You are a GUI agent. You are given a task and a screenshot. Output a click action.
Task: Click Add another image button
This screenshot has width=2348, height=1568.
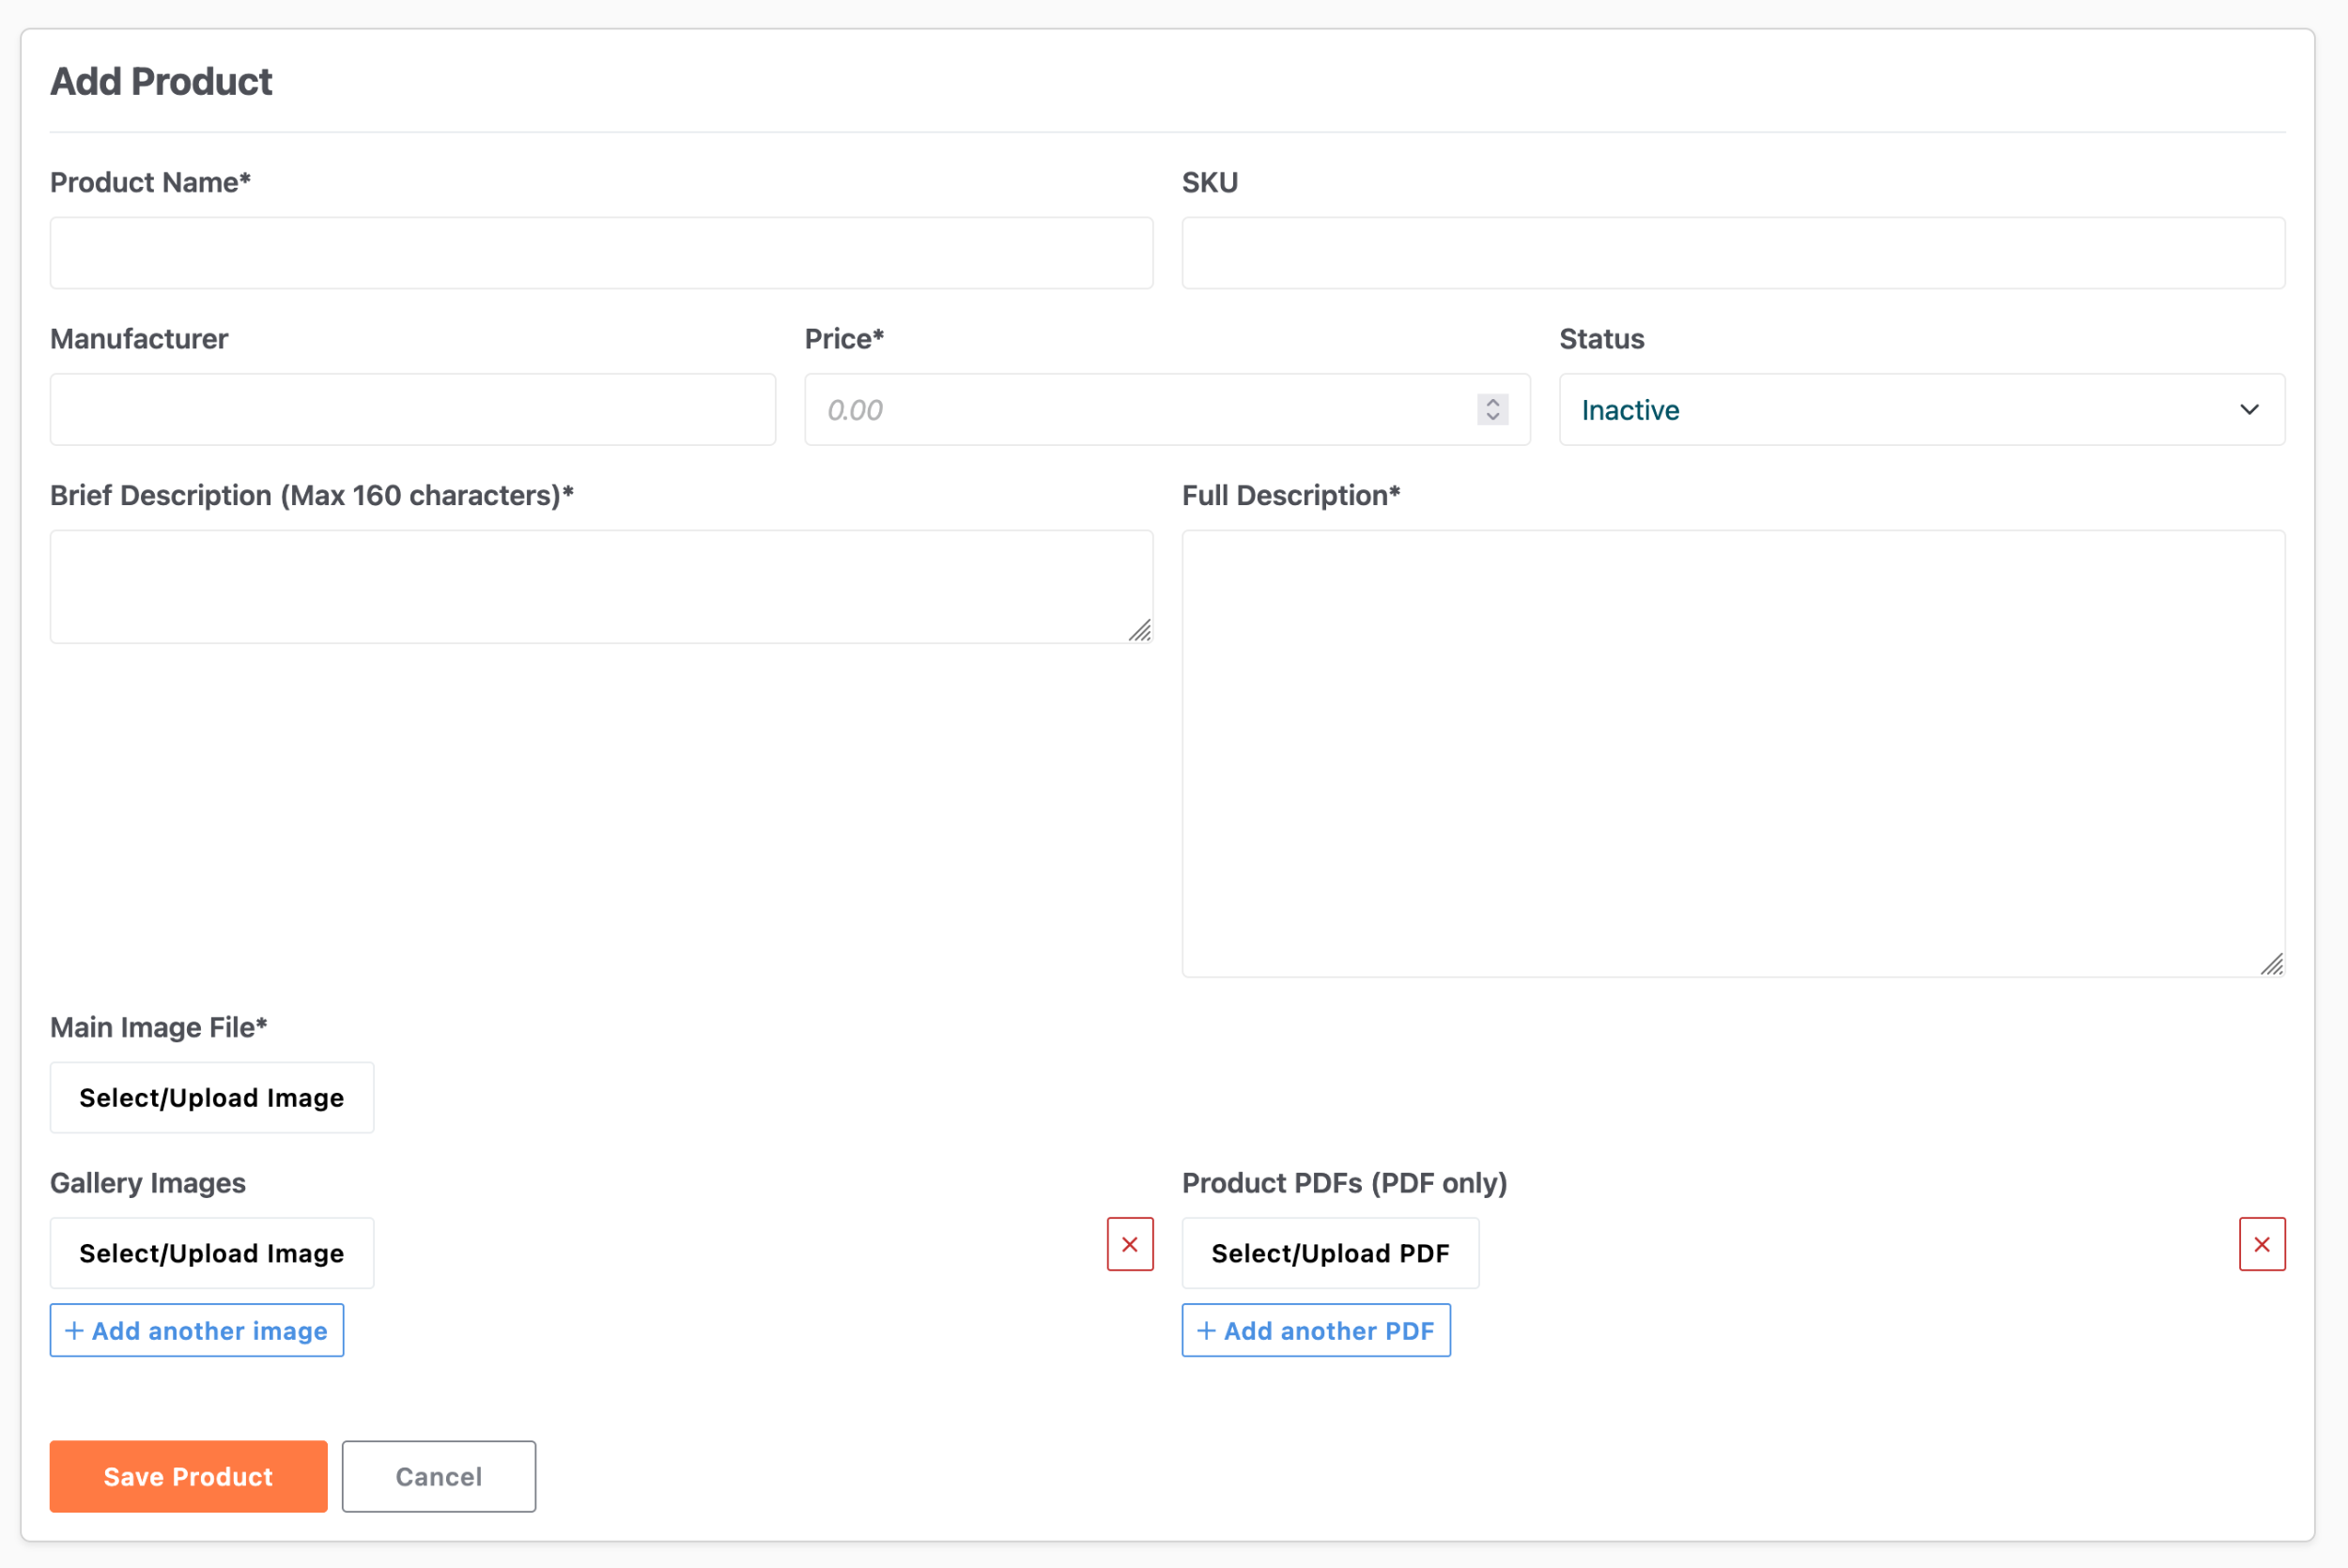point(197,1330)
